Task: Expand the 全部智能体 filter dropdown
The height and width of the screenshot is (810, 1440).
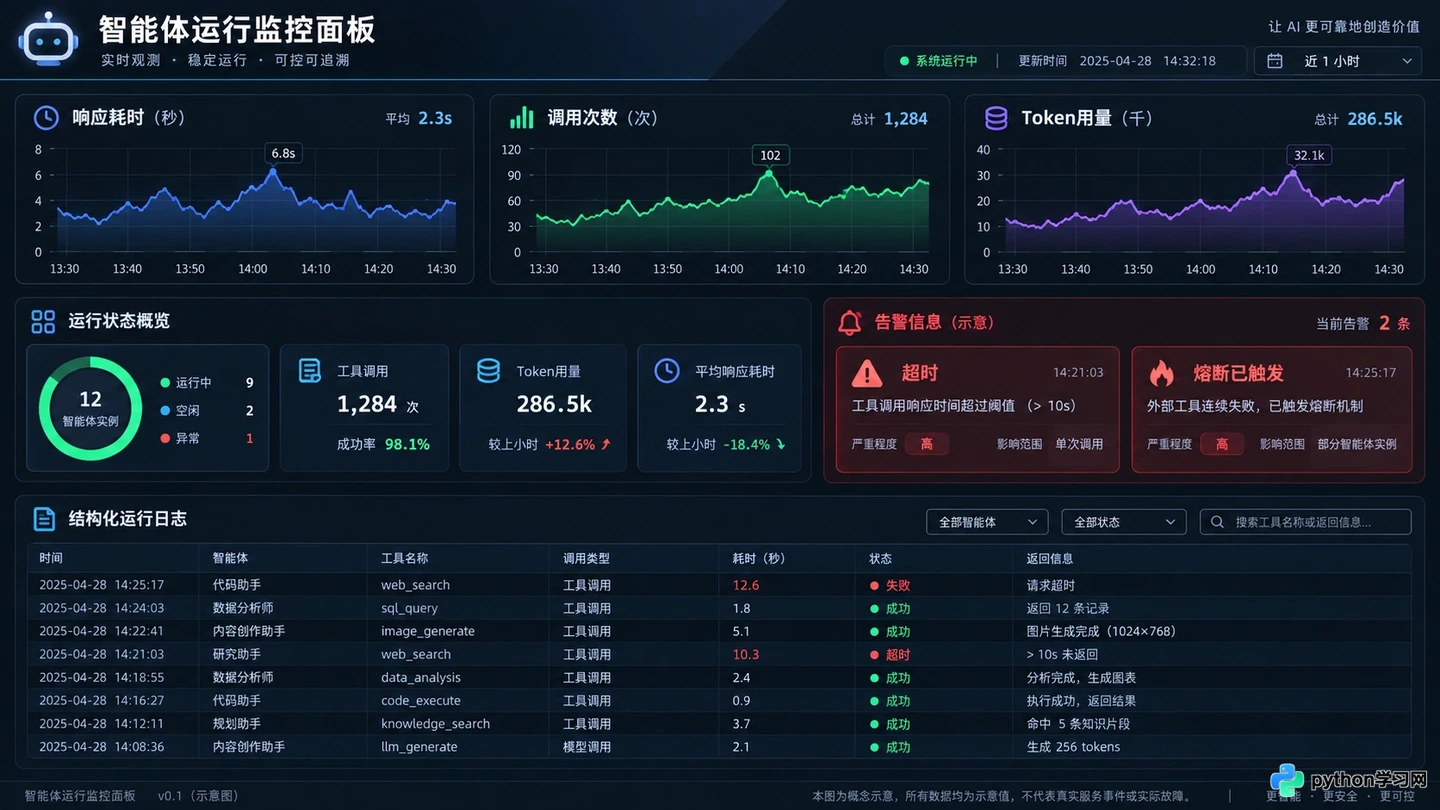Action: click(987, 522)
